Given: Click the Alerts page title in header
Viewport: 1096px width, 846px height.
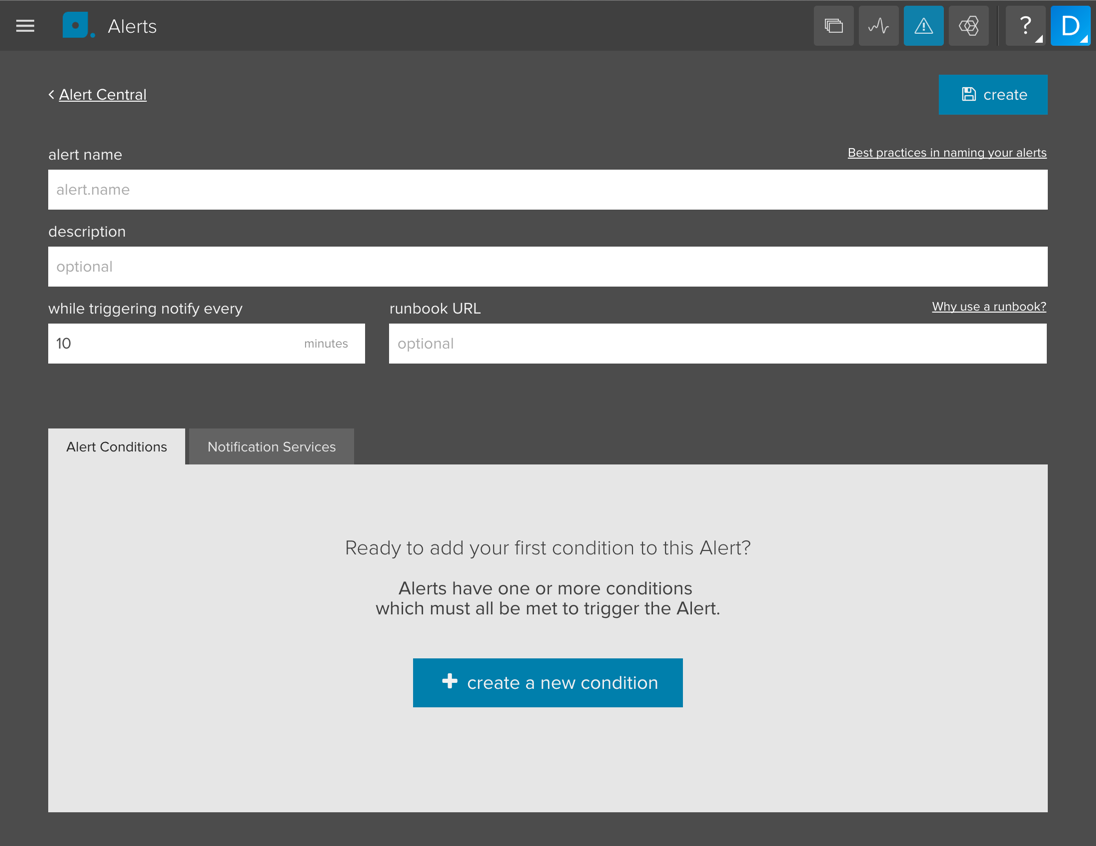Looking at the screenshot, I should coord(132,27).
